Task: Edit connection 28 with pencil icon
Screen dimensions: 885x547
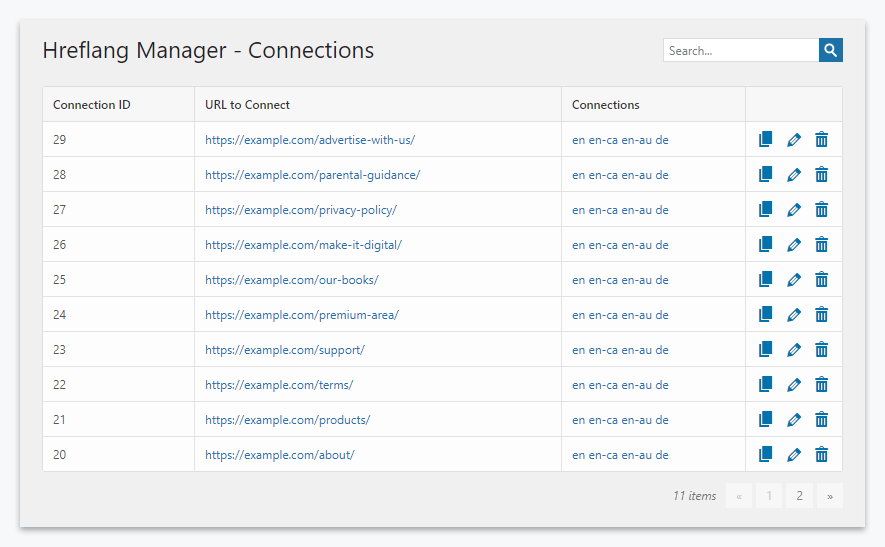Action: (794, 175)
